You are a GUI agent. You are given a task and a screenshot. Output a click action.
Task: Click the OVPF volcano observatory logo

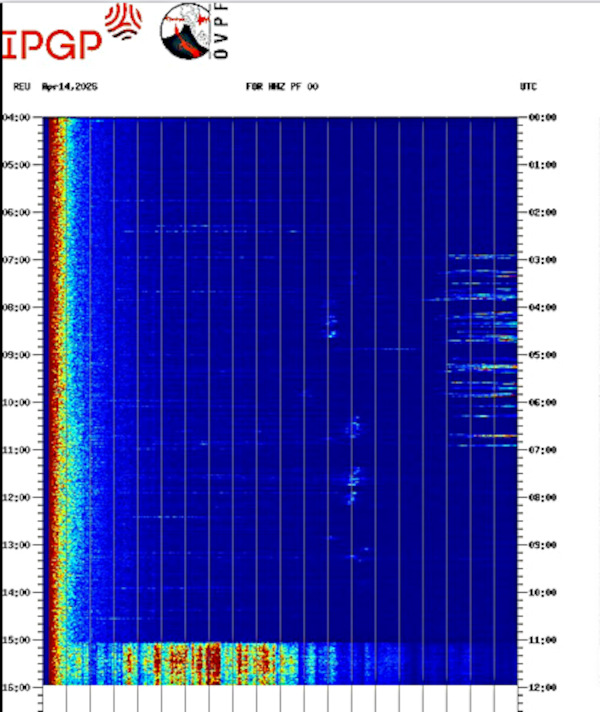[x=185, y=30]
